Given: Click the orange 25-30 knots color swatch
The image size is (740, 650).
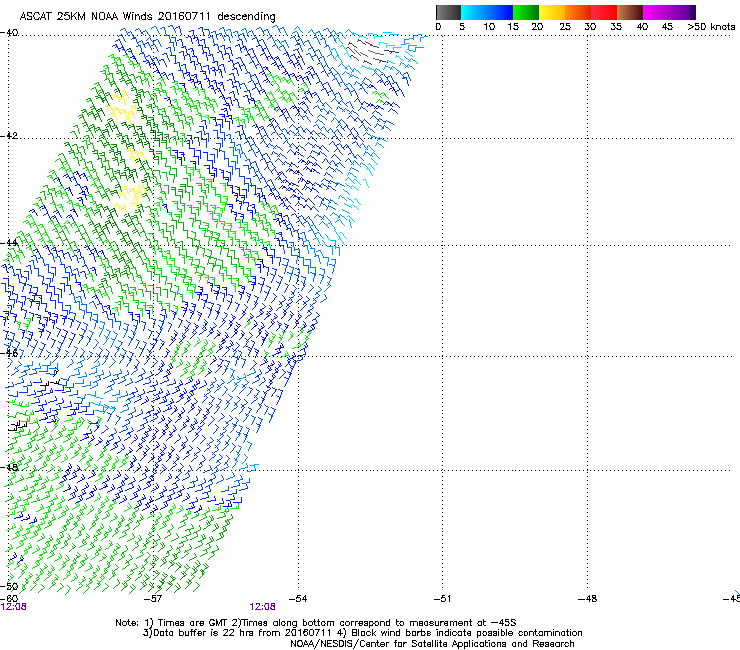Looking at the screenshot, I should click(x=578, y=12).
